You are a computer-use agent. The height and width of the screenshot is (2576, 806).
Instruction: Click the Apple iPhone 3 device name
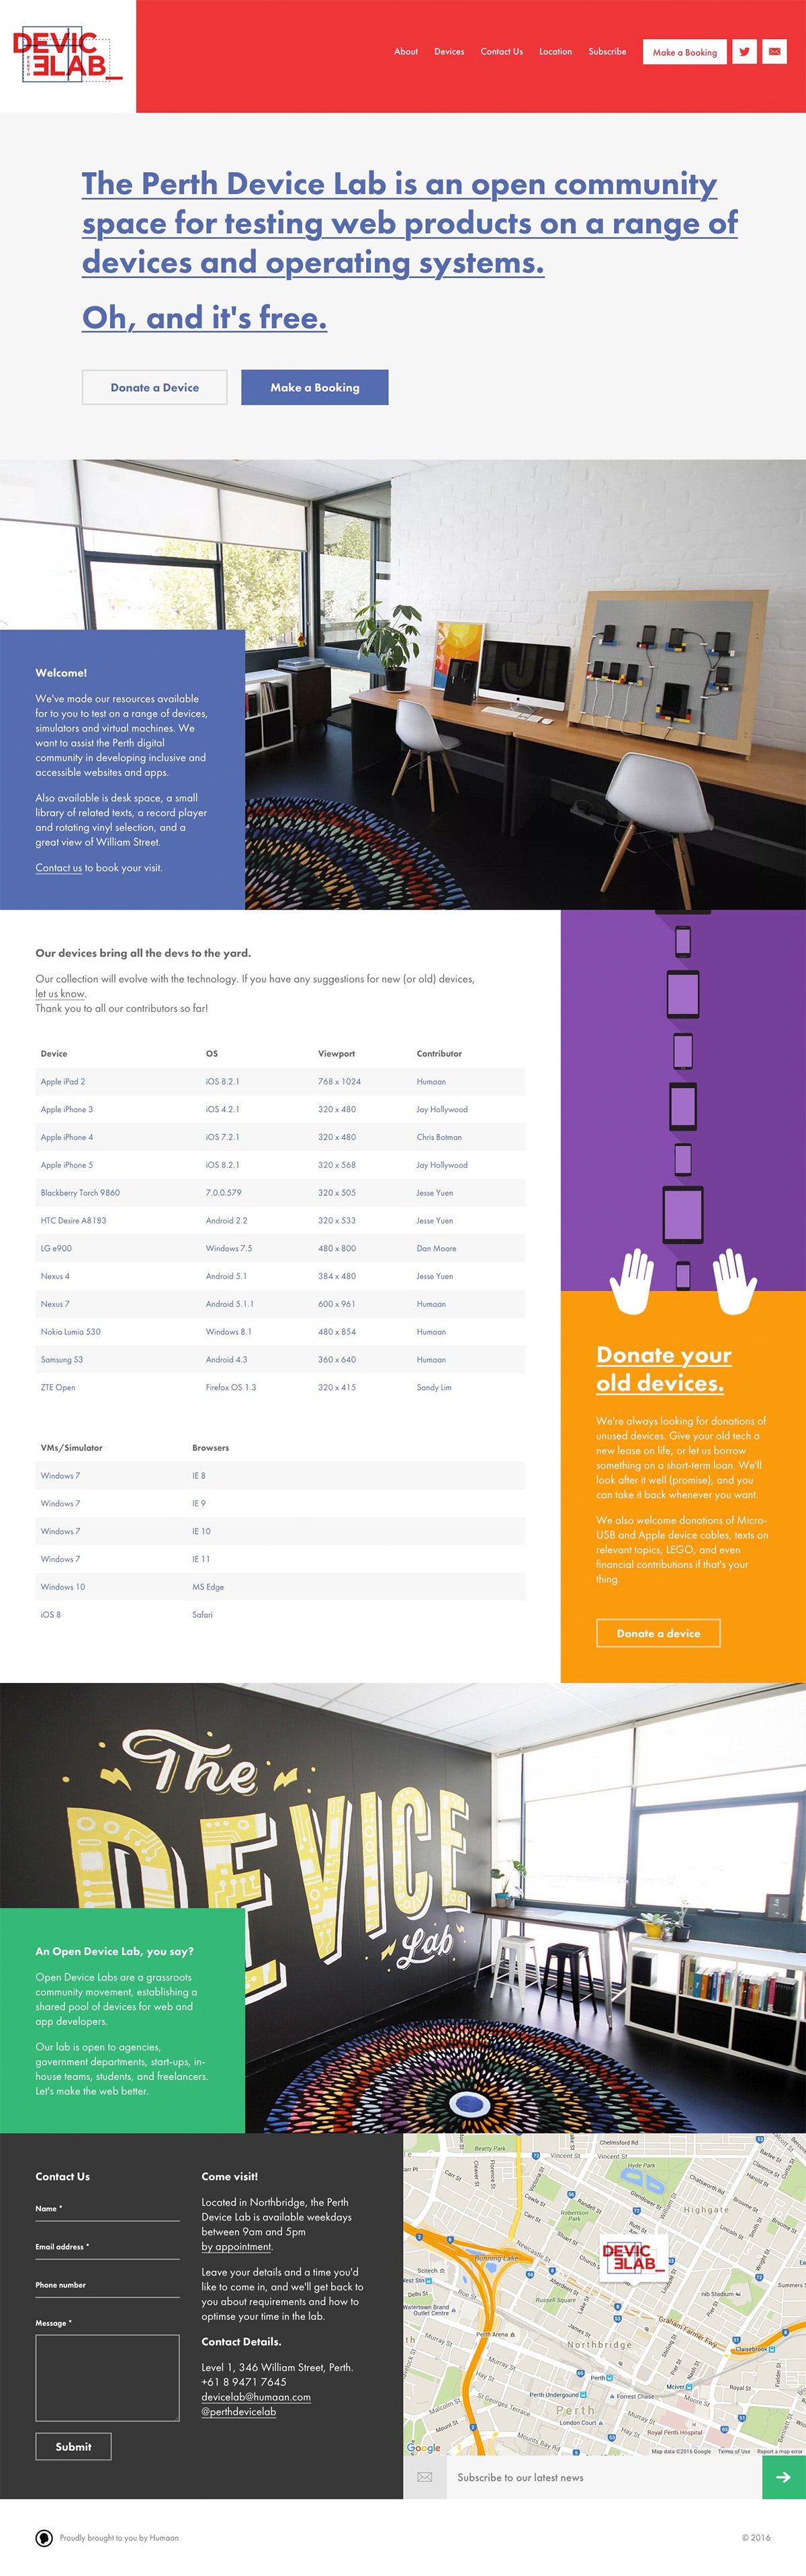67,1109
